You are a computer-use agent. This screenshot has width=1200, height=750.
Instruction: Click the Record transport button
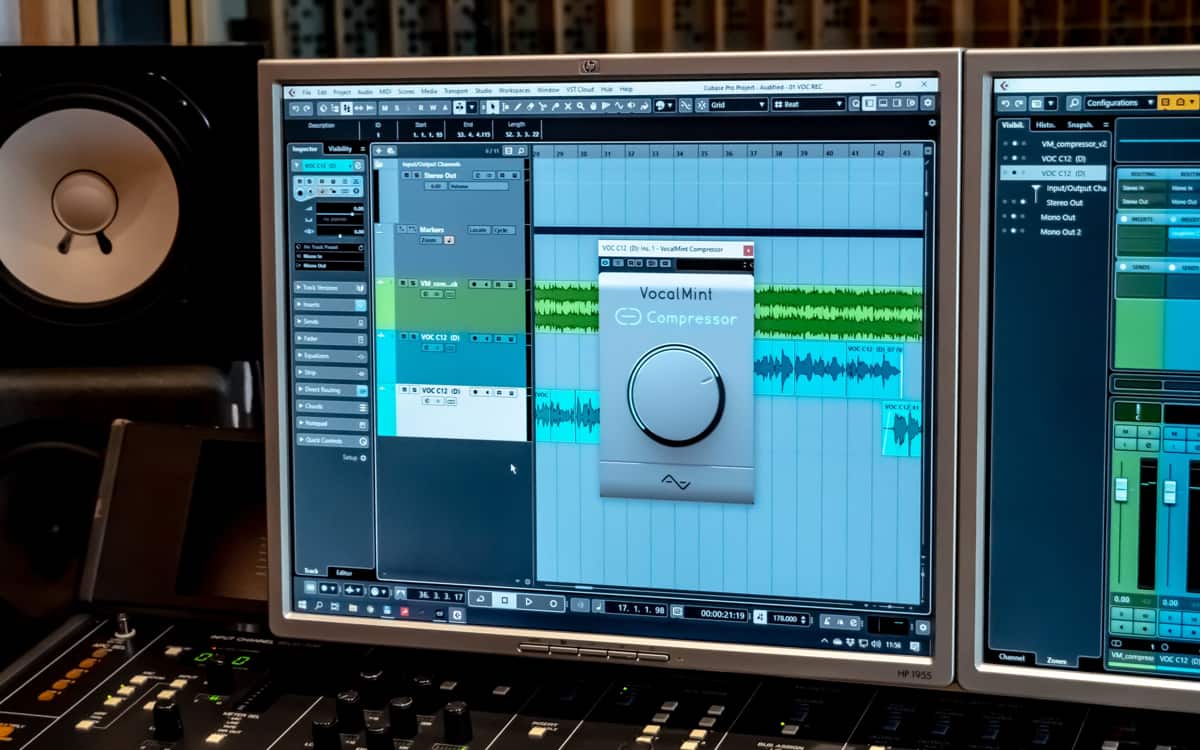(x=553, y=603)
